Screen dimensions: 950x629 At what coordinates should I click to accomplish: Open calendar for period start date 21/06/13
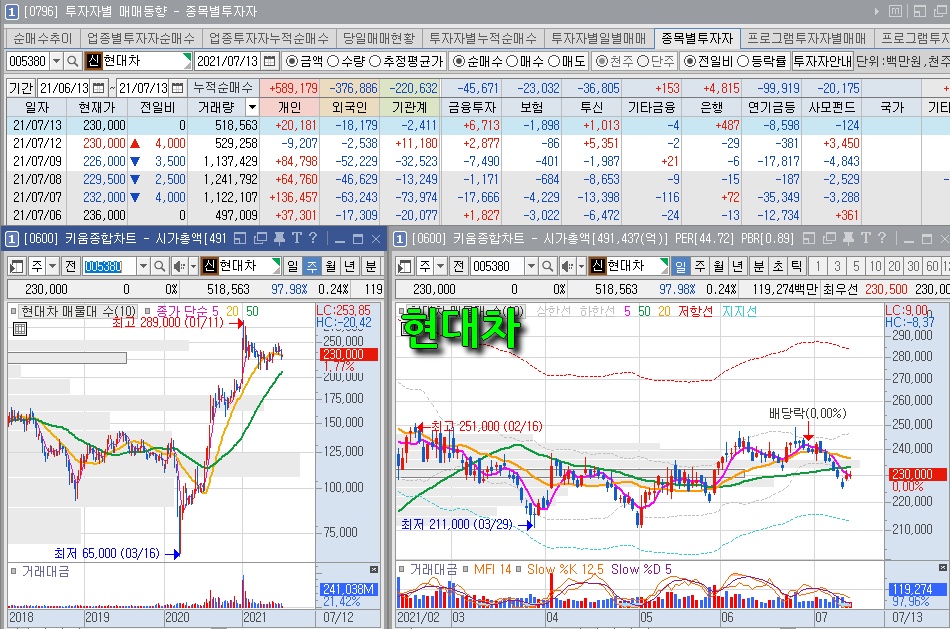(99, 88)
